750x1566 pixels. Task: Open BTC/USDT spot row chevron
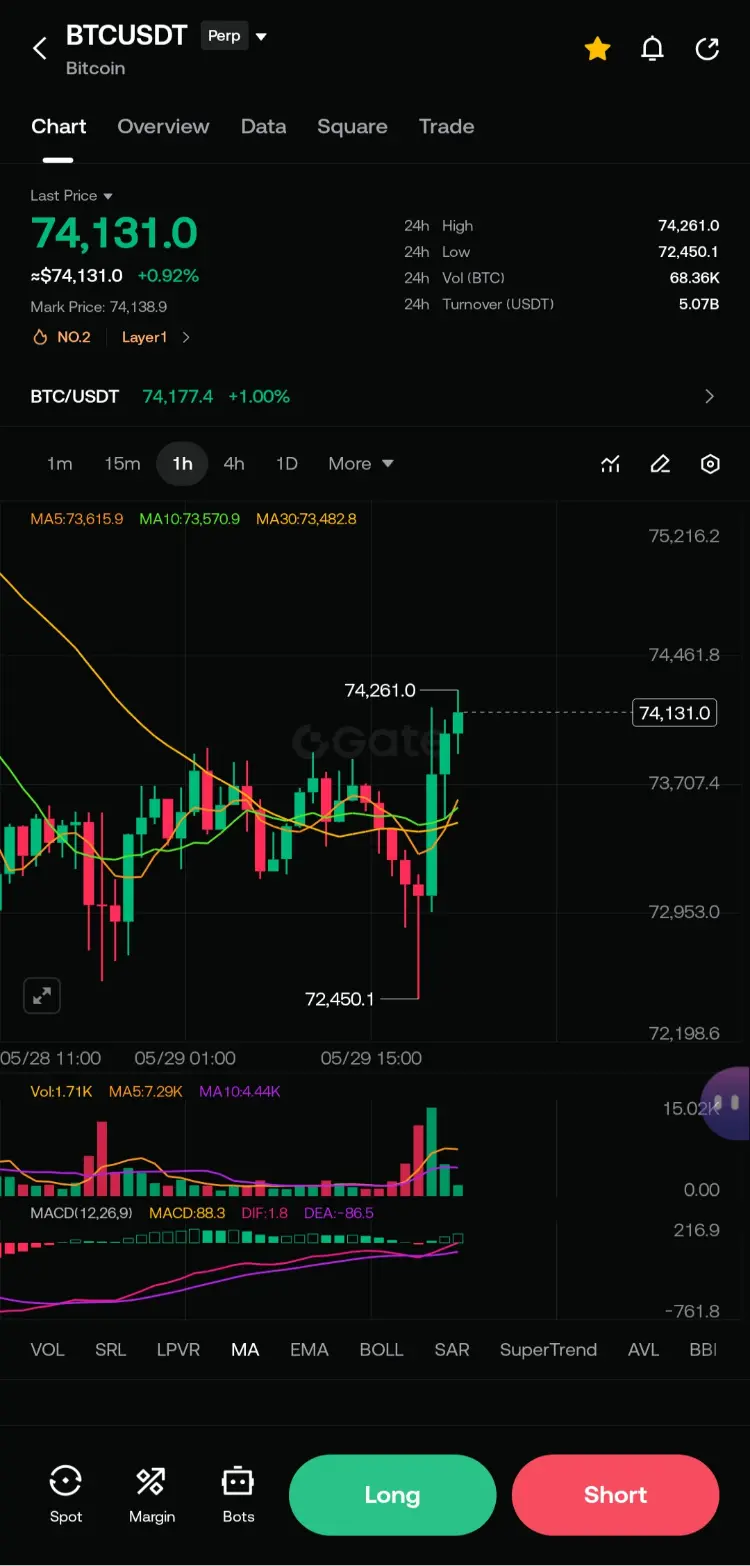point(710,396)
